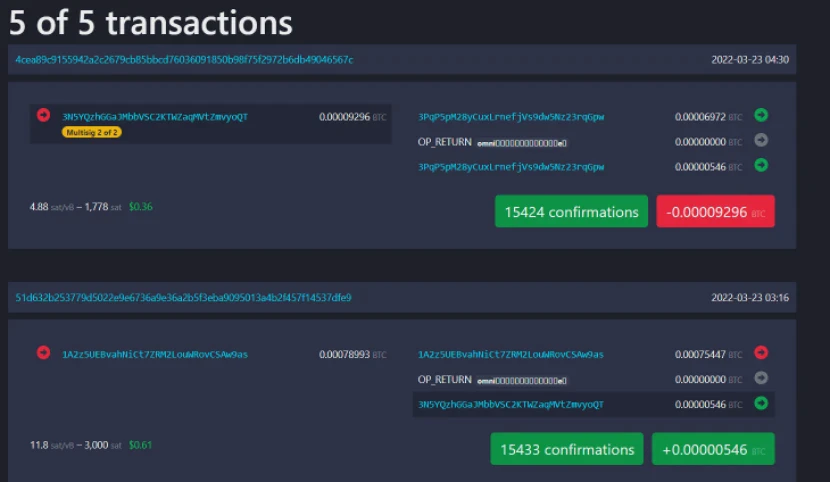Open 1A2z5UEB input address with 0.00078993 BTC
The height and width of the screenshot is (482, 830).
point(155,354)
